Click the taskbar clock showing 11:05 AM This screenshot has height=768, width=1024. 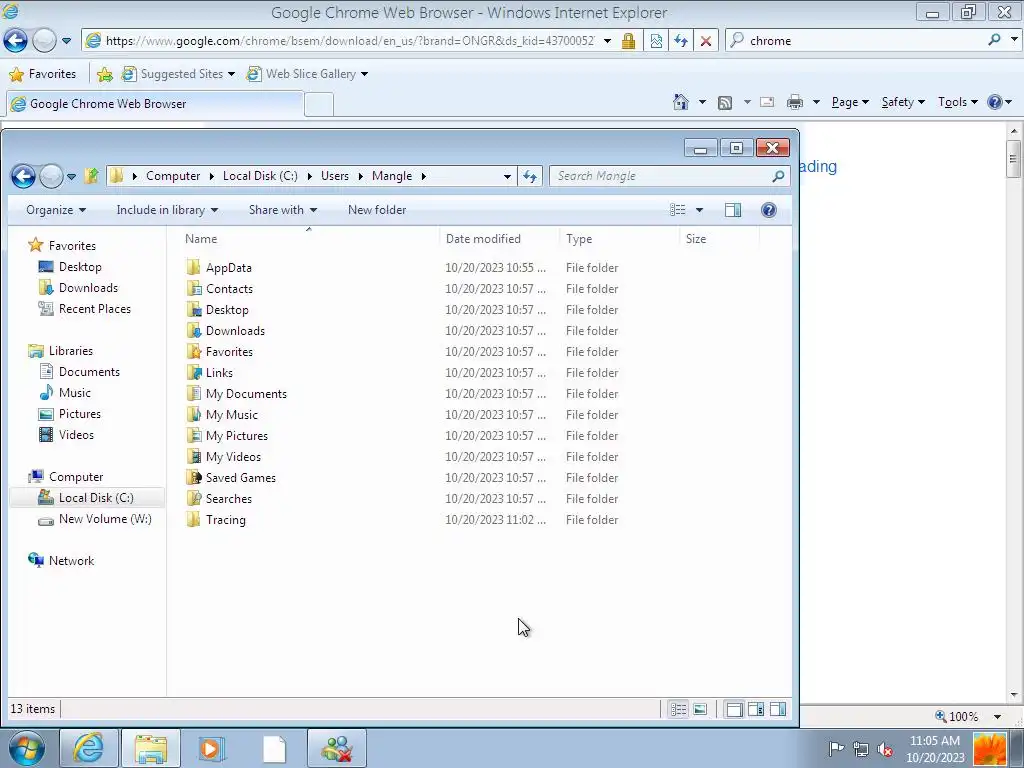[x=935, y=749]
